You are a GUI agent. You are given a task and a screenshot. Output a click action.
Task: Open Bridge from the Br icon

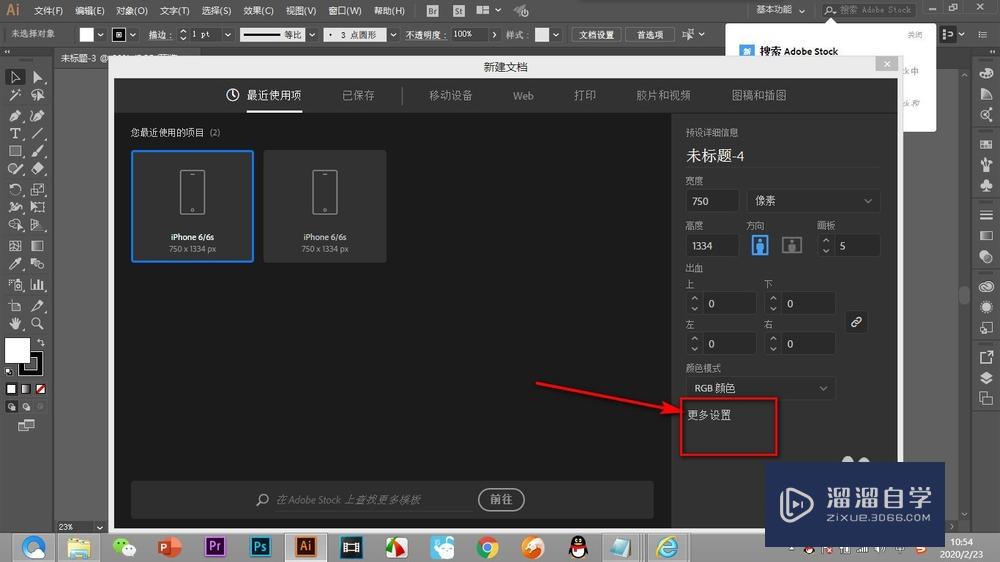click(x=432, y=11)
